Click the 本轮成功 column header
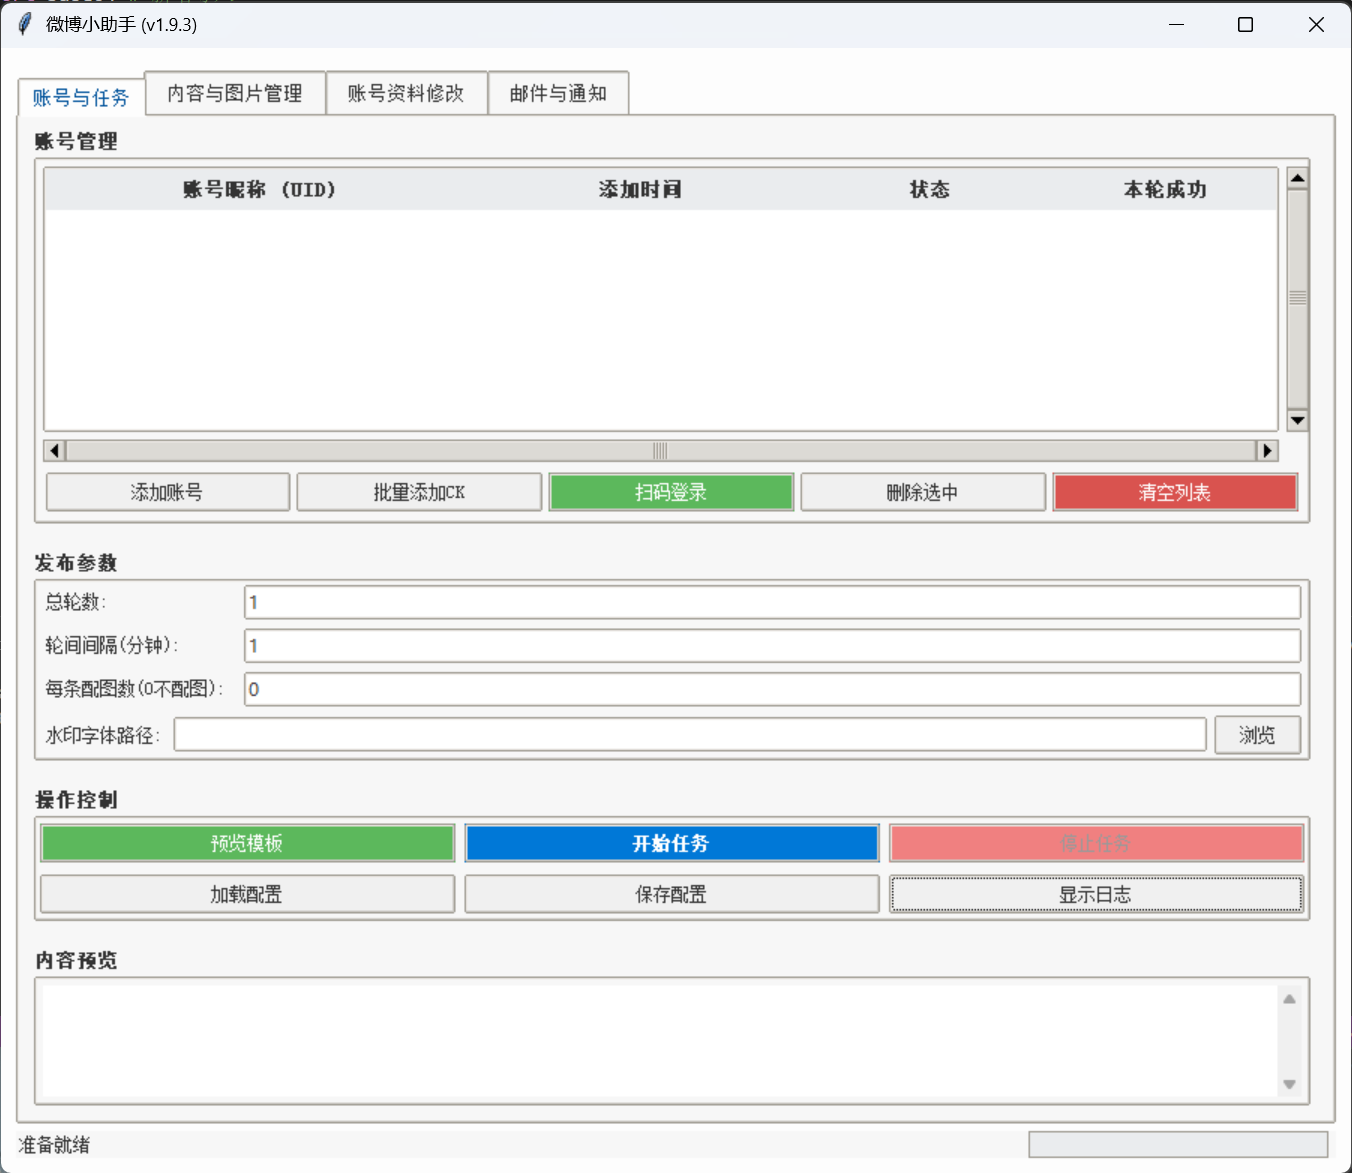1352x1173 pixels. 1165,189
